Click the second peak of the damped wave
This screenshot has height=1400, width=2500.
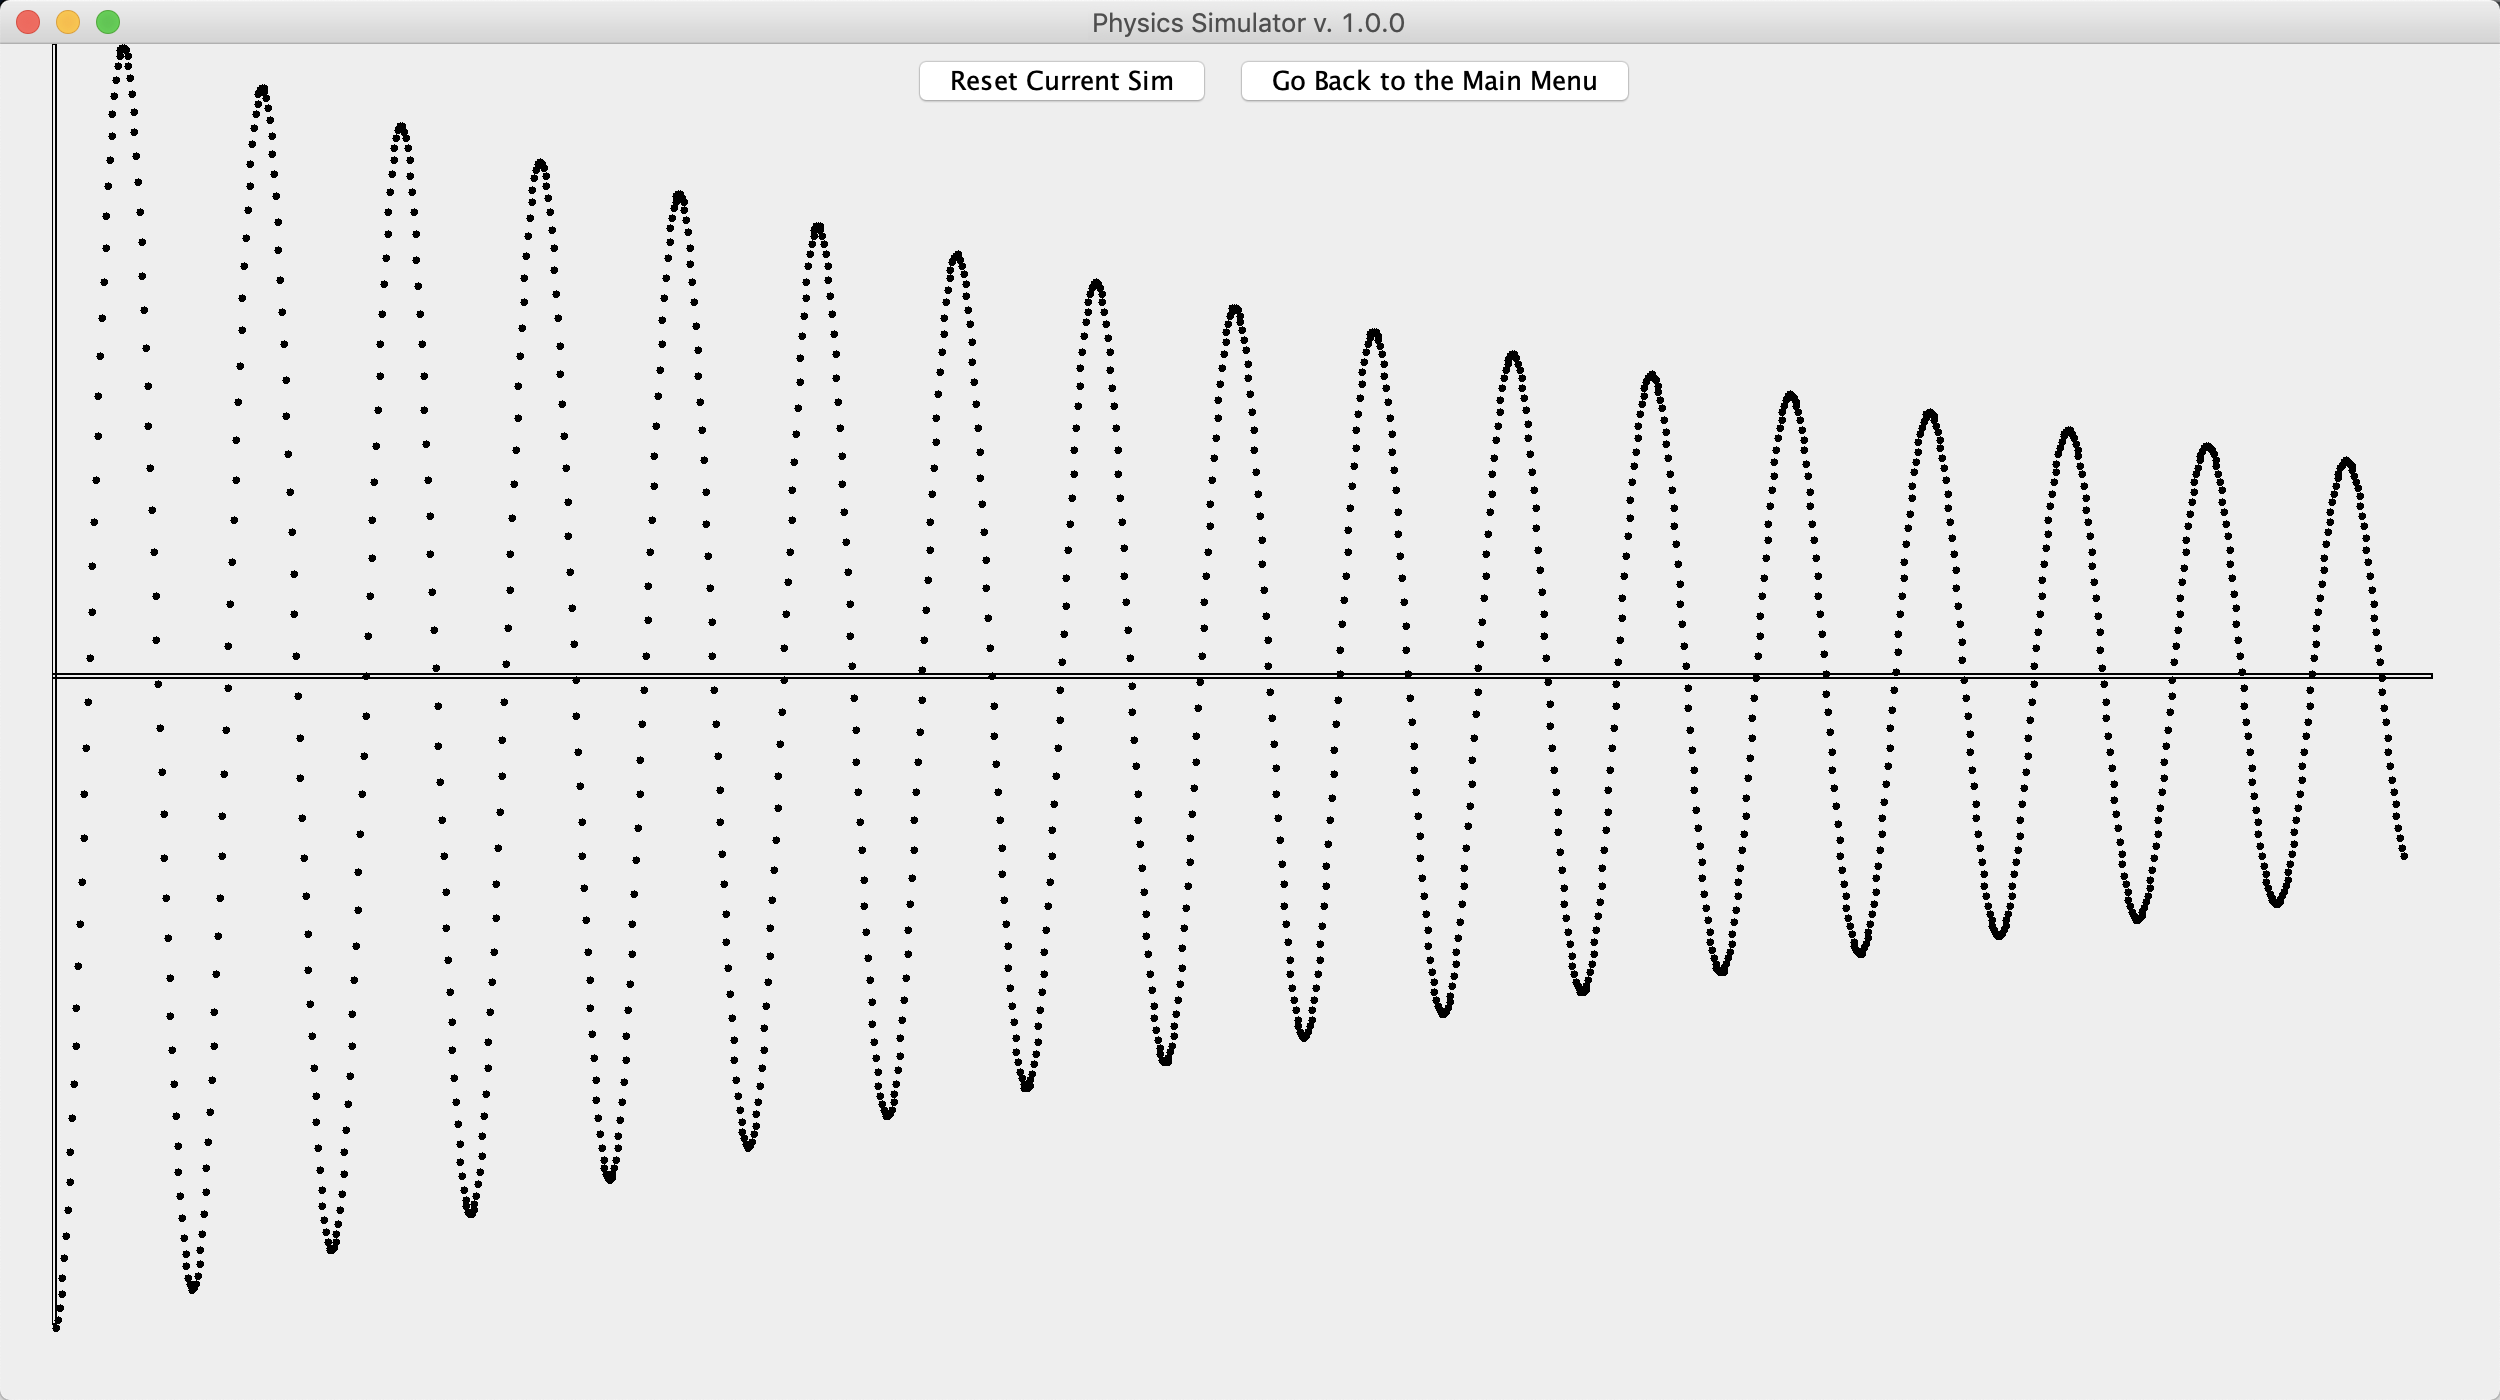tap(262, 90)
